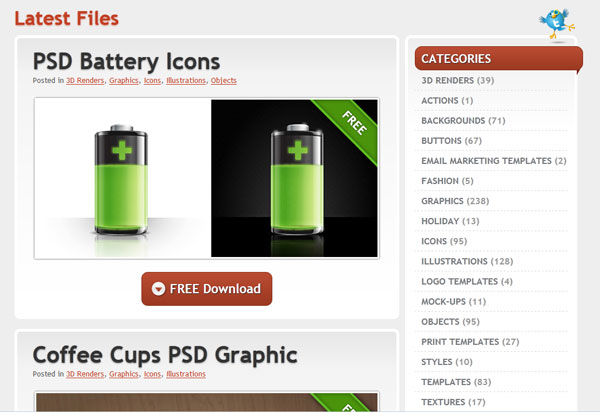Select the 3D Renders (39) category
The image size is (600, 412).
click(x=458, y=80)
